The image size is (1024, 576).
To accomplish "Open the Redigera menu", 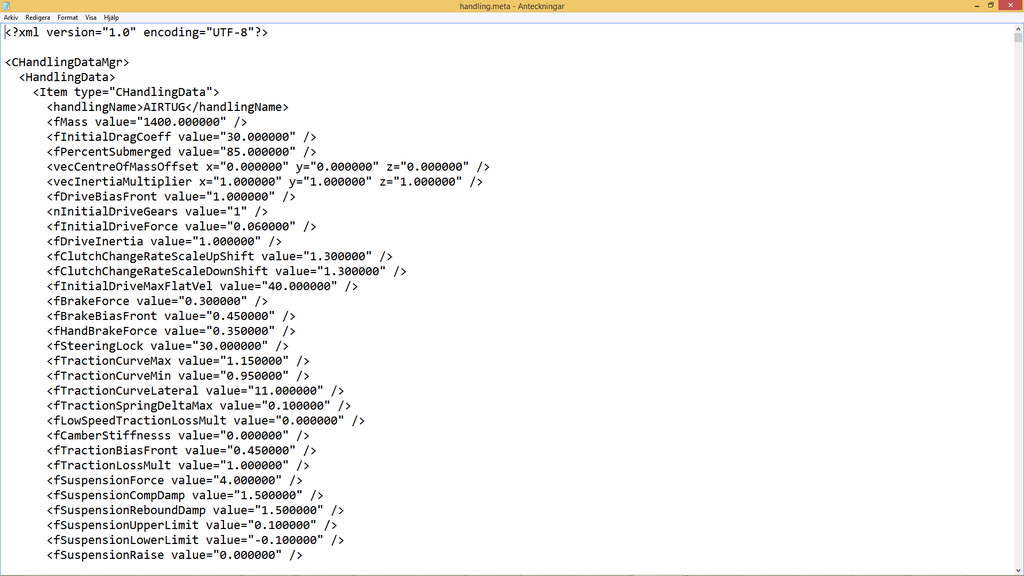I will pyautogui.click(x=37, y=18).
